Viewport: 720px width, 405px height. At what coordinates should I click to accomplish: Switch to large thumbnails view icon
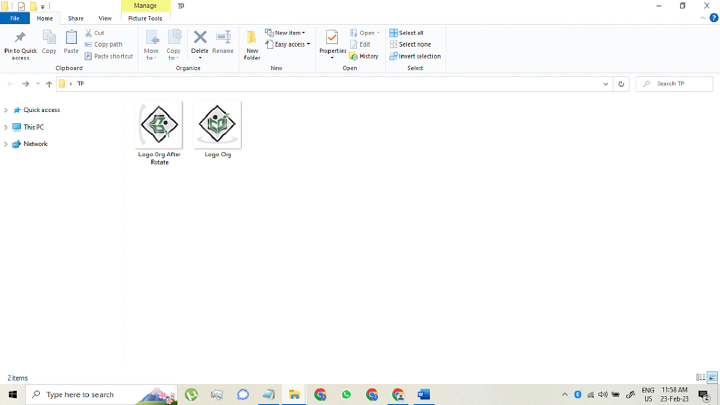pos(712,377)
